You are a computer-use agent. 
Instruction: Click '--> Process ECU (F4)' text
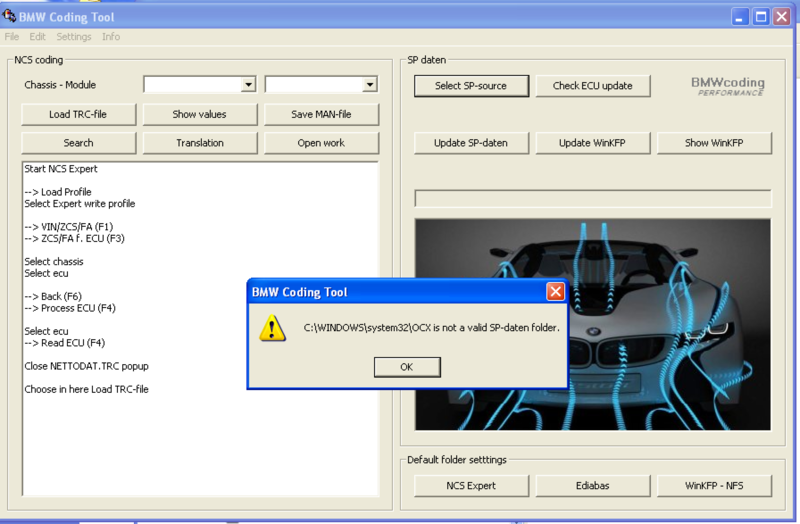(x=70, y=308)
